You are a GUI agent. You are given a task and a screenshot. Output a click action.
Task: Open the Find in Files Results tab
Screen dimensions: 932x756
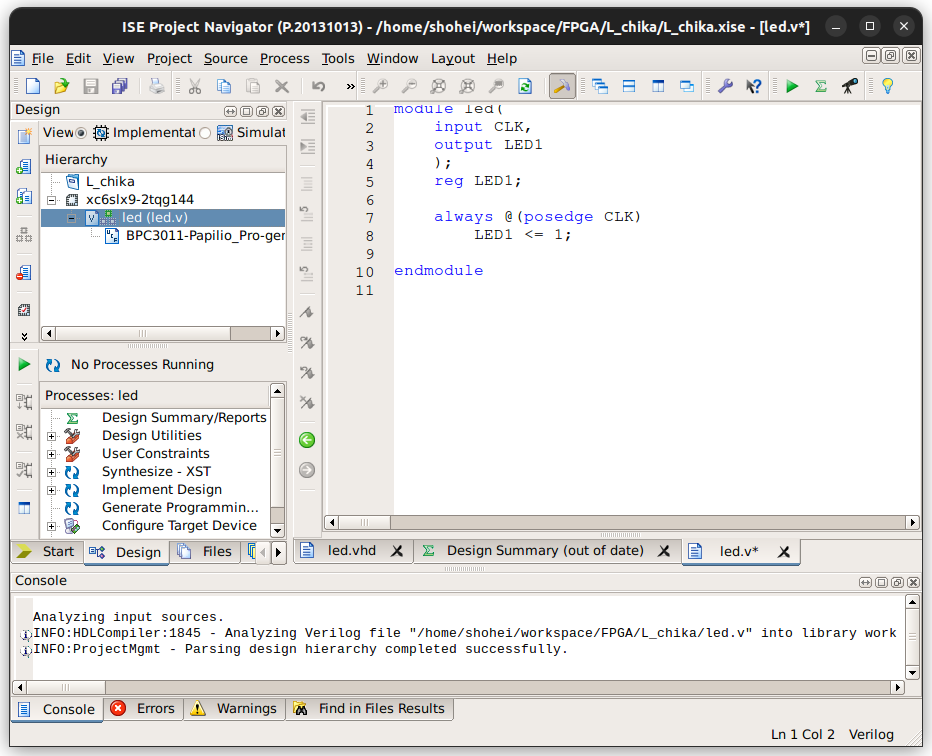[370, 708]
